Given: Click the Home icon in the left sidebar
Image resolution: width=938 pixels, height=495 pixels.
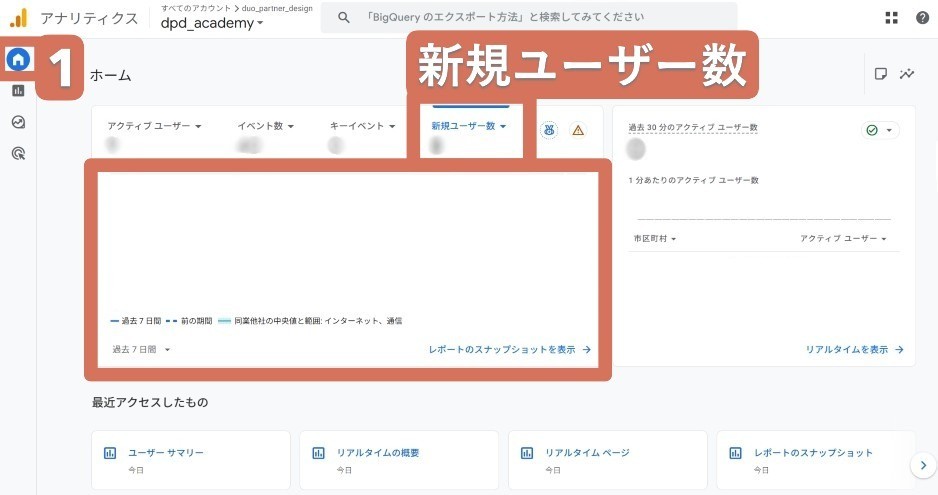Looking at the screenshot, I should pyautogui.click(x=18, y=60).
